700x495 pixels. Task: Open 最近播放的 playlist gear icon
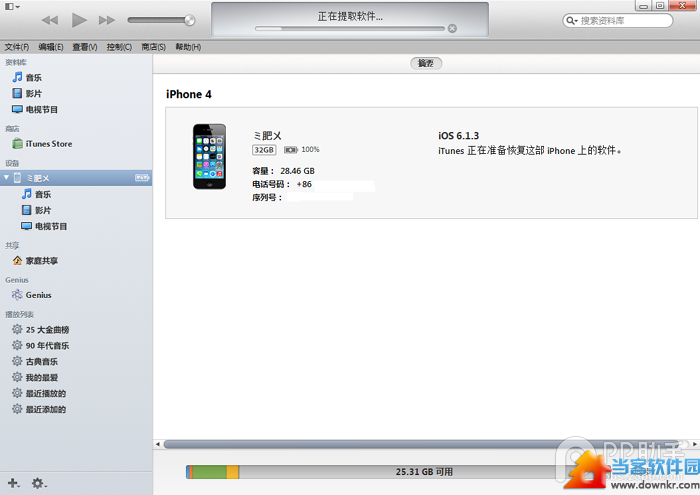(17, 393)
